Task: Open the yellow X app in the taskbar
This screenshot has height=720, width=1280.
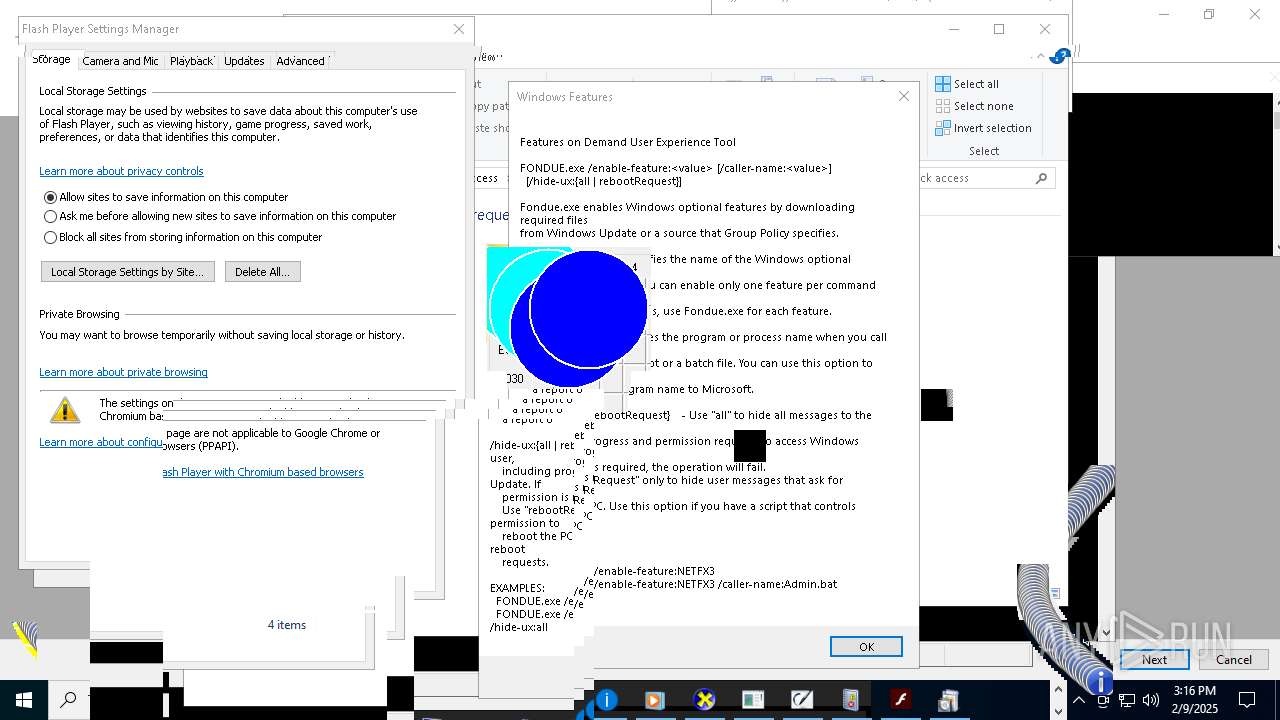Action: [x=704, y=700]
